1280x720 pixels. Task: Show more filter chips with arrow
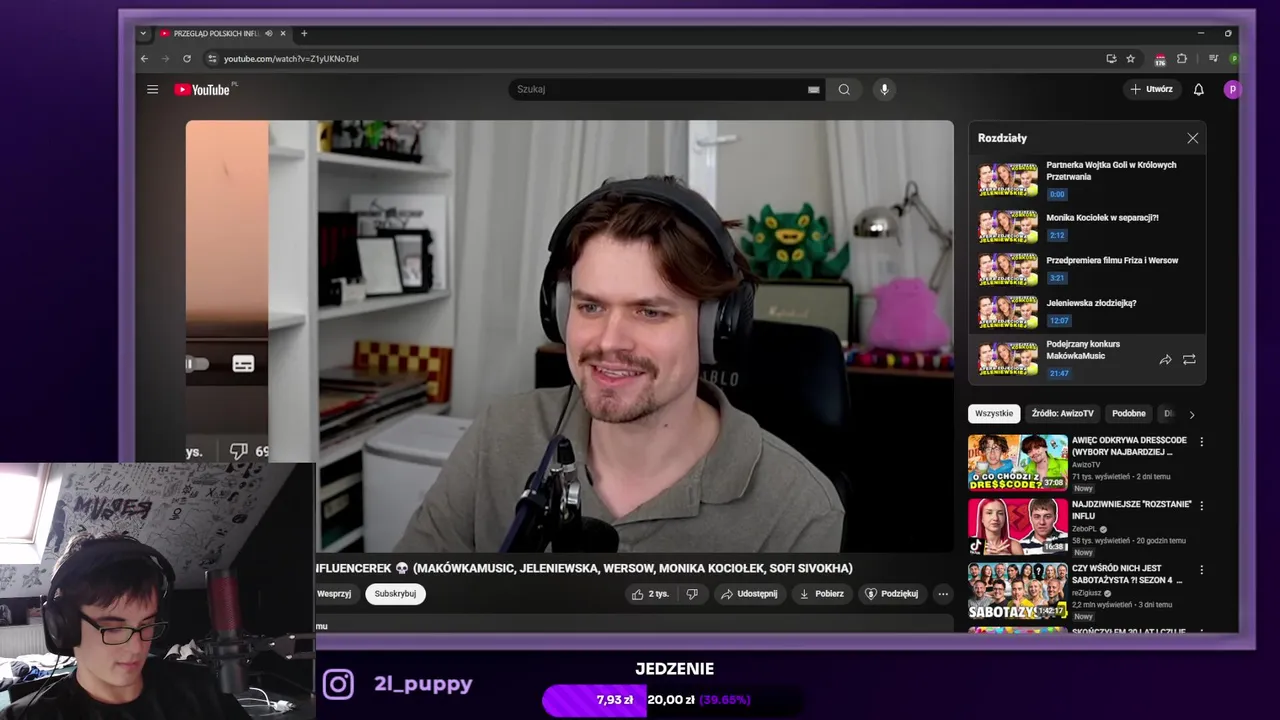tap(1191, 414)
